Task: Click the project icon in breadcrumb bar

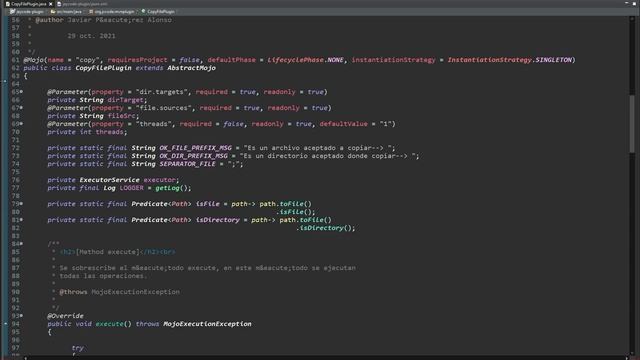Action: (13, 11)
